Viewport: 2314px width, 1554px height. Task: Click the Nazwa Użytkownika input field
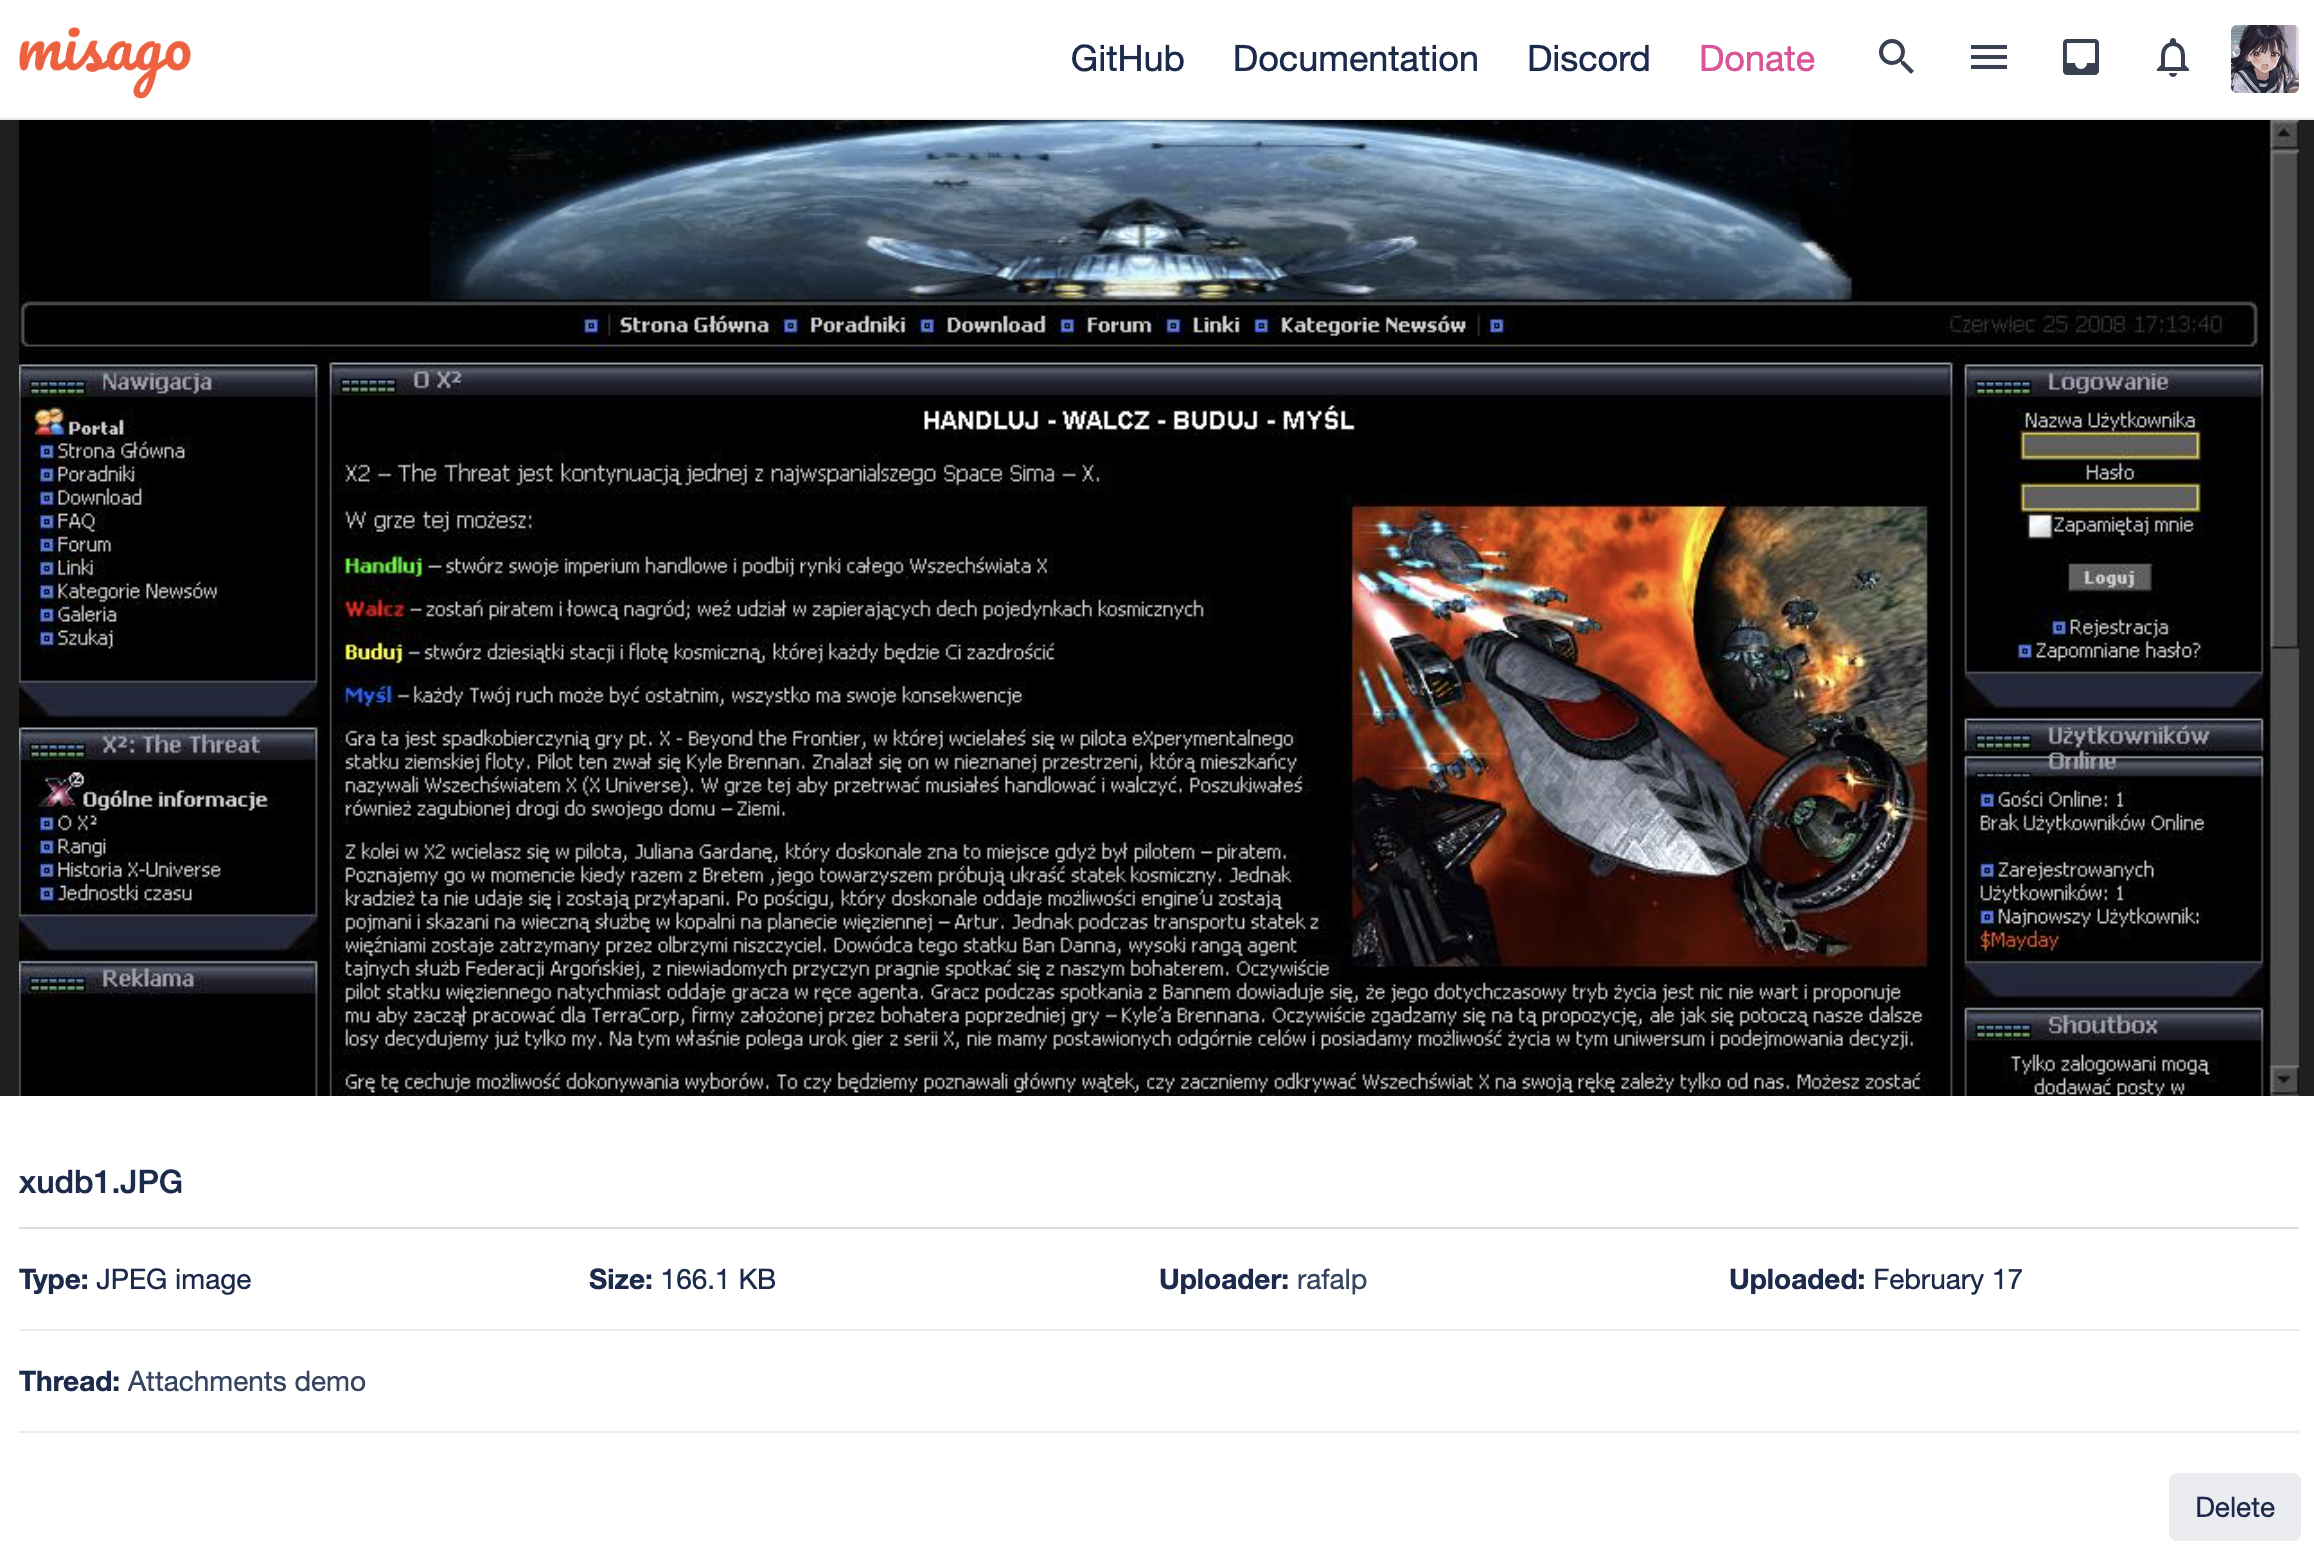point(2109,446)
